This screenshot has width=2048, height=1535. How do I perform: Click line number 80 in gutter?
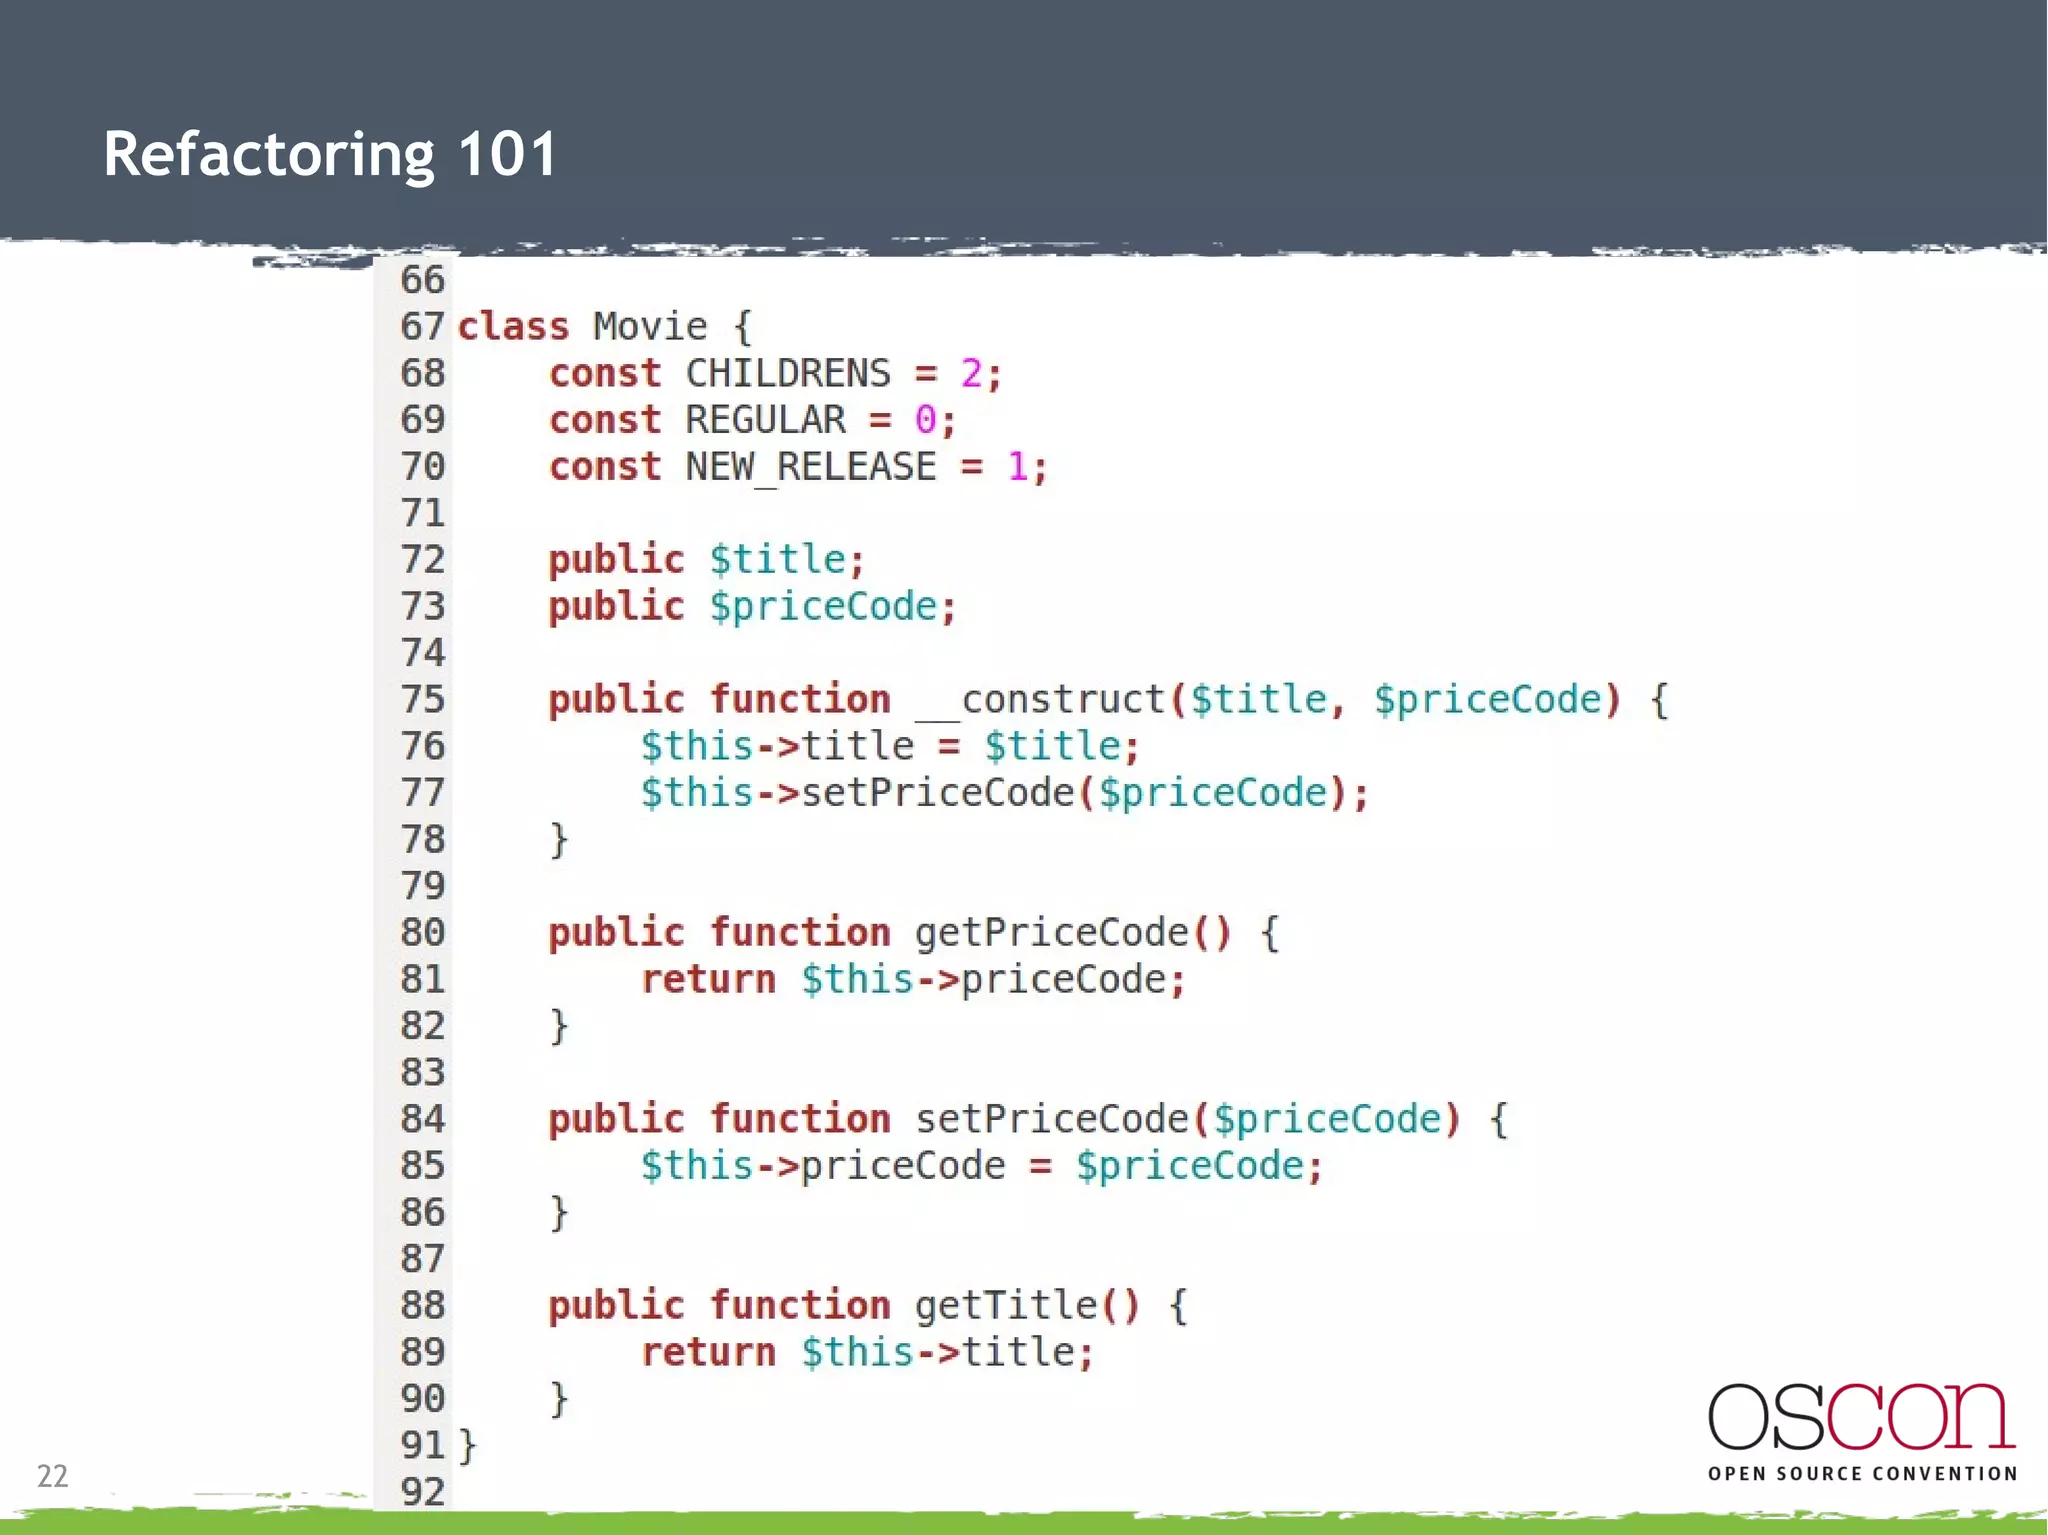click(422, 933)
